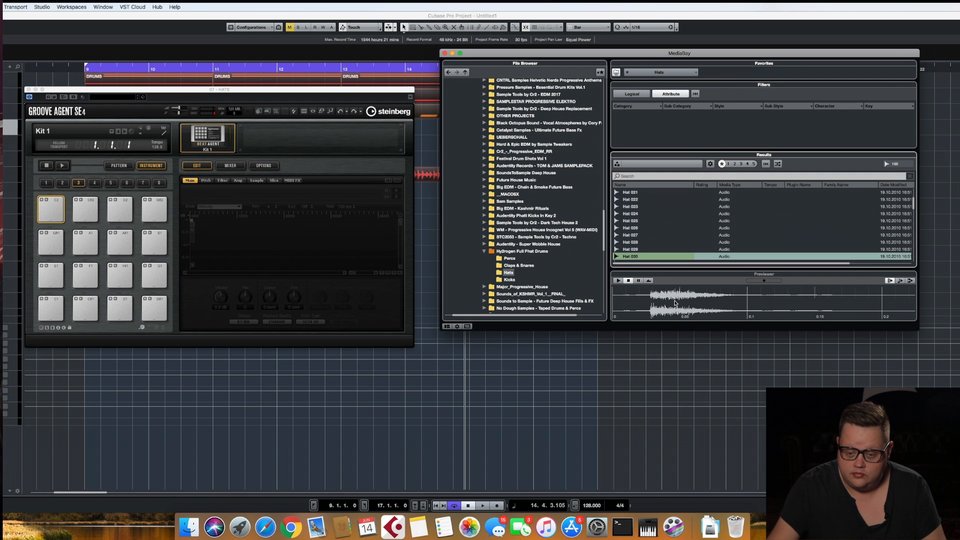This screenshot has width=960, height=540.
Task: Switch filters to Logical mode
Action: coord(632,94)
